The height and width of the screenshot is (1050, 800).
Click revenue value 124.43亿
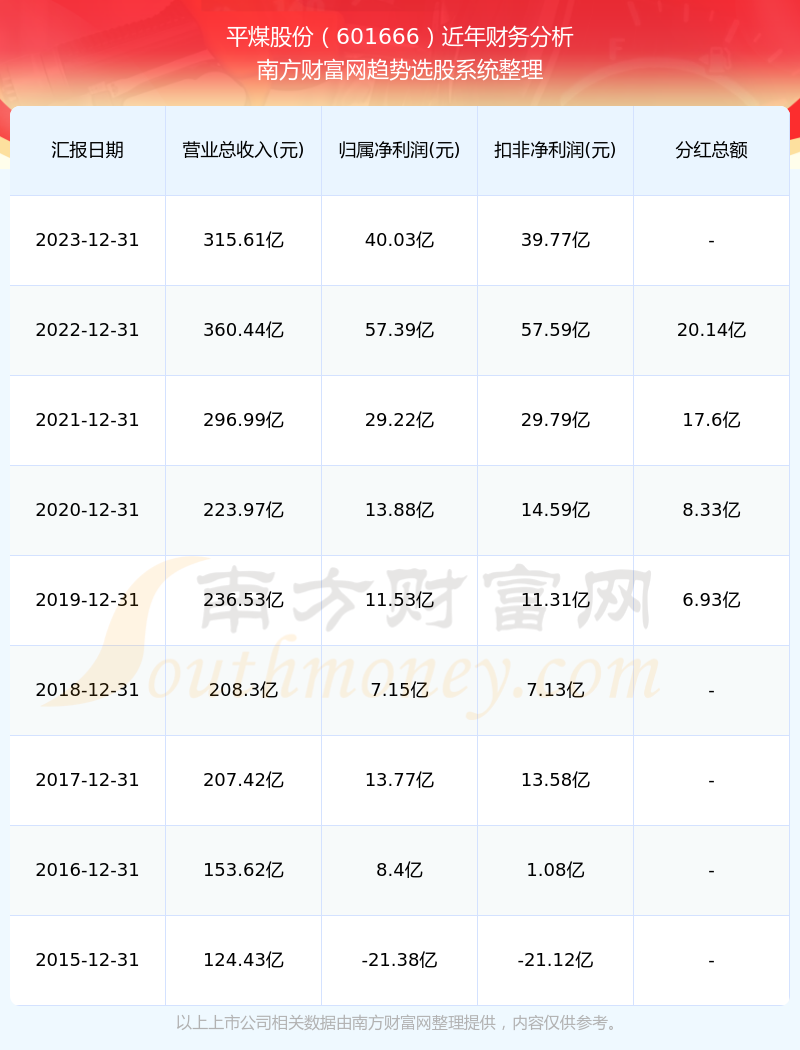point(244,960)
